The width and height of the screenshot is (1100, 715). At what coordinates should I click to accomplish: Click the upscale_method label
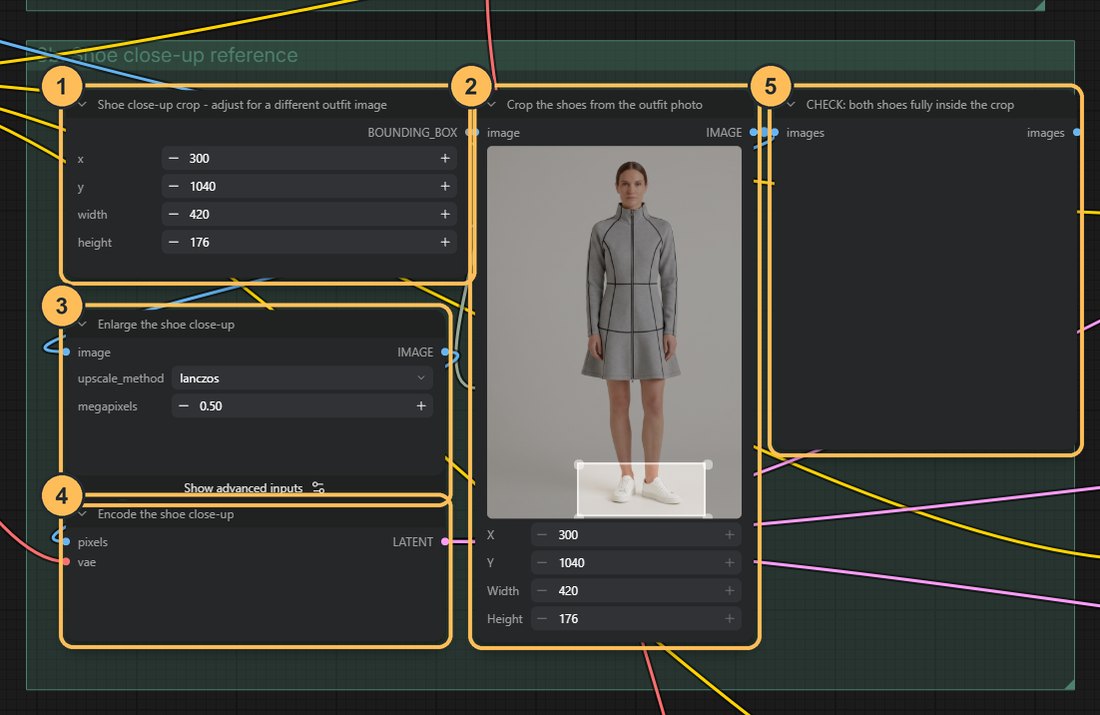pos(121,378)
